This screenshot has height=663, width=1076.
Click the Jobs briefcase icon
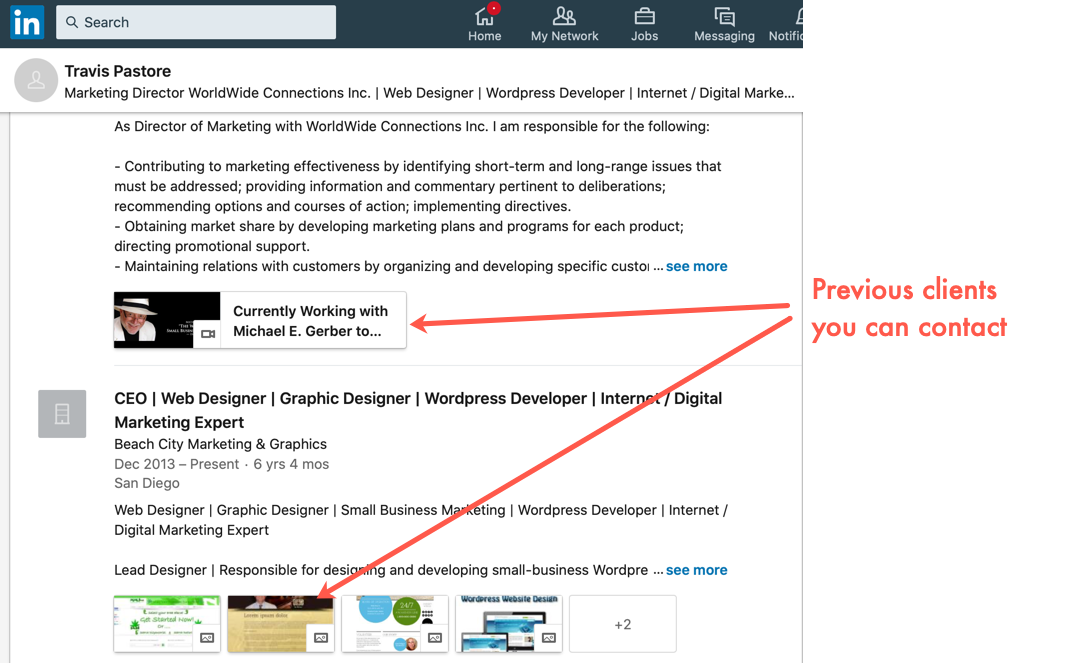(x=644, y=16)
